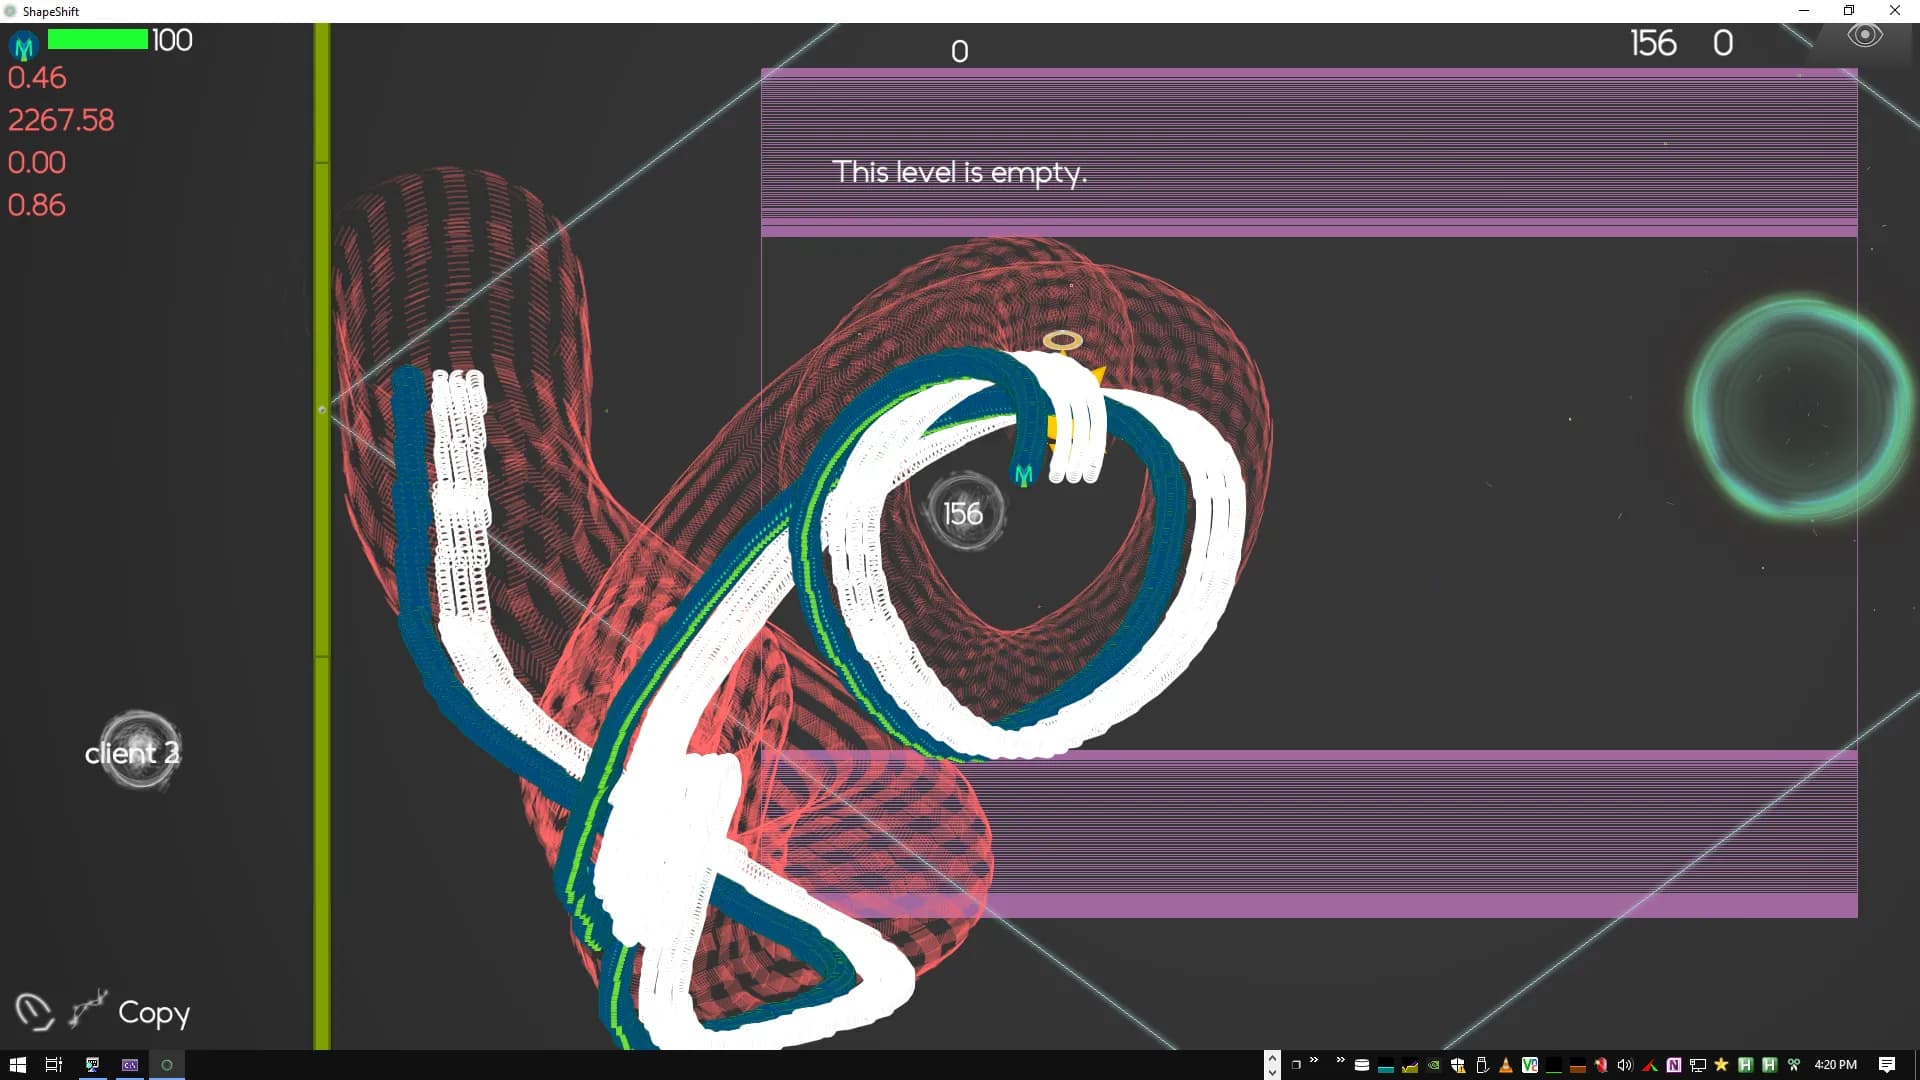Image resolution: width=1920 pixels, height=1080 pixels.
Task: Toggle the eye visibility icon at top right
Action: pos(1864,36)
